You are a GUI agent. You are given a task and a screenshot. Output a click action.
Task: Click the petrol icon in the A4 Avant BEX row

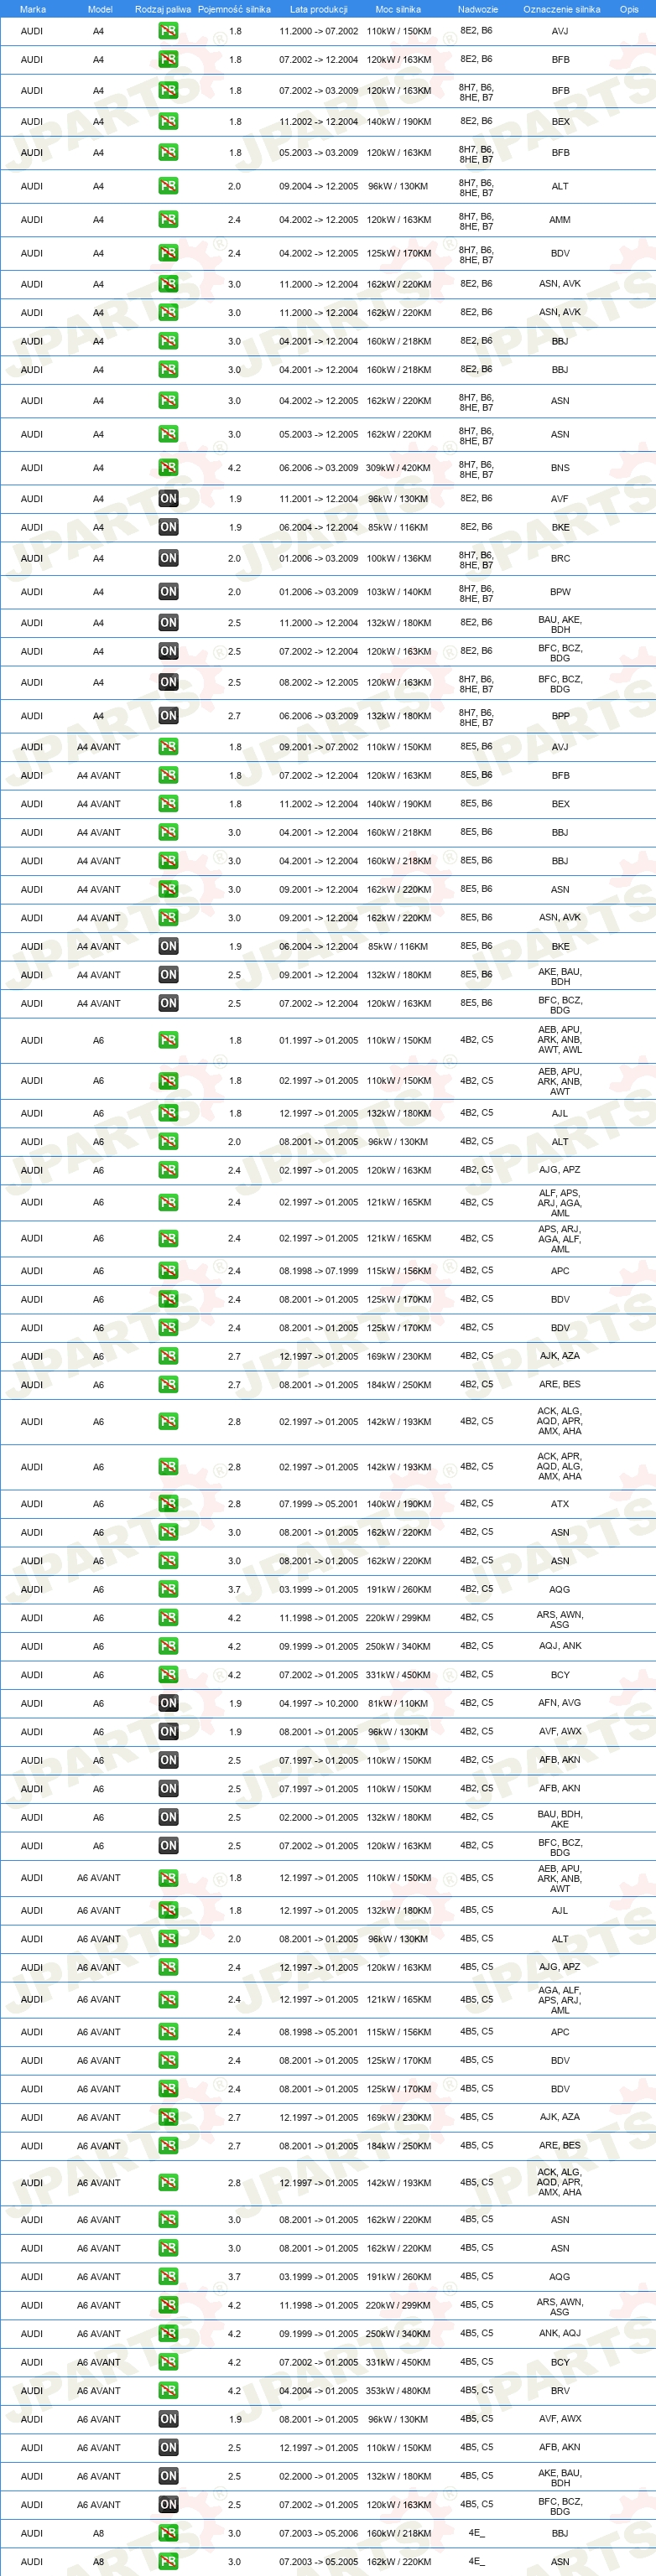(168, 803)
